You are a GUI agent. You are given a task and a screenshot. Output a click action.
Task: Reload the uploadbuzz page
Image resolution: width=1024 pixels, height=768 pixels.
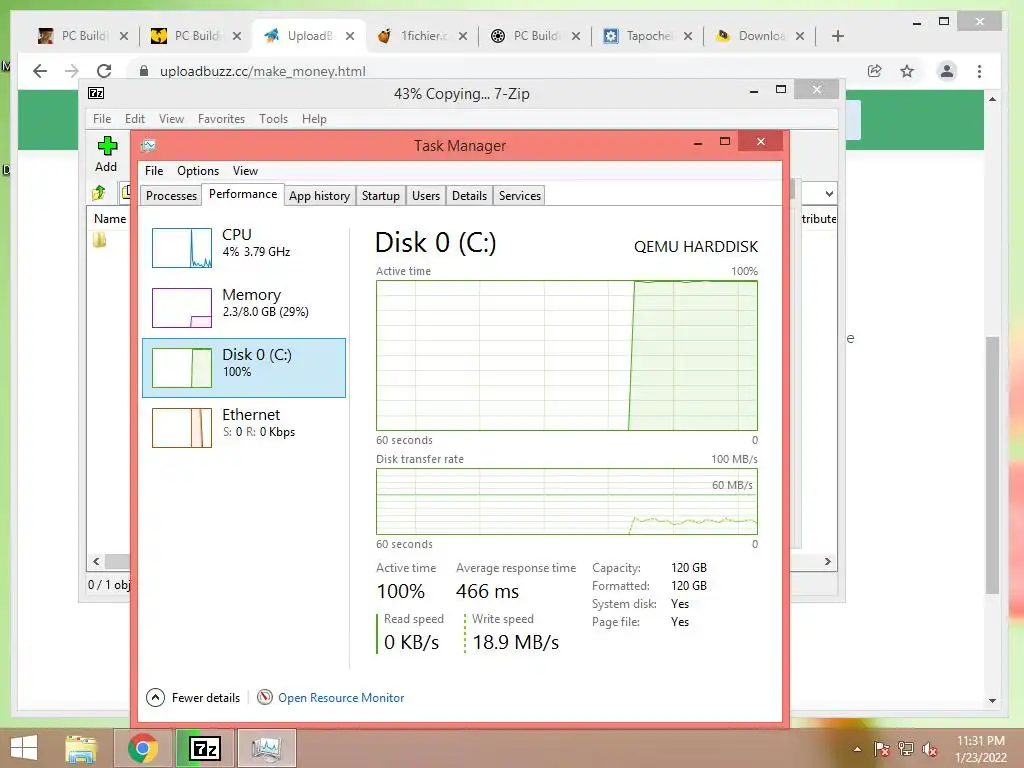pos(104,71)
